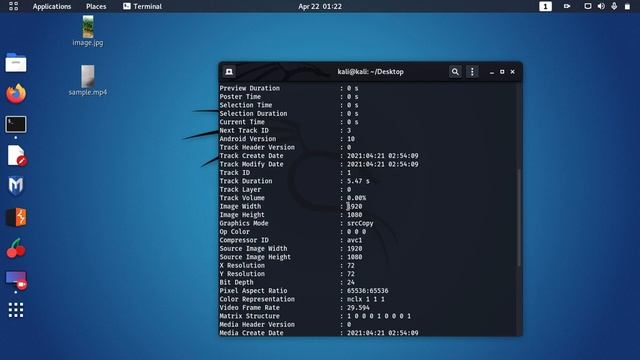640x360 pixels.
Task: Click the display tray icon
Action: pos(588,6)
